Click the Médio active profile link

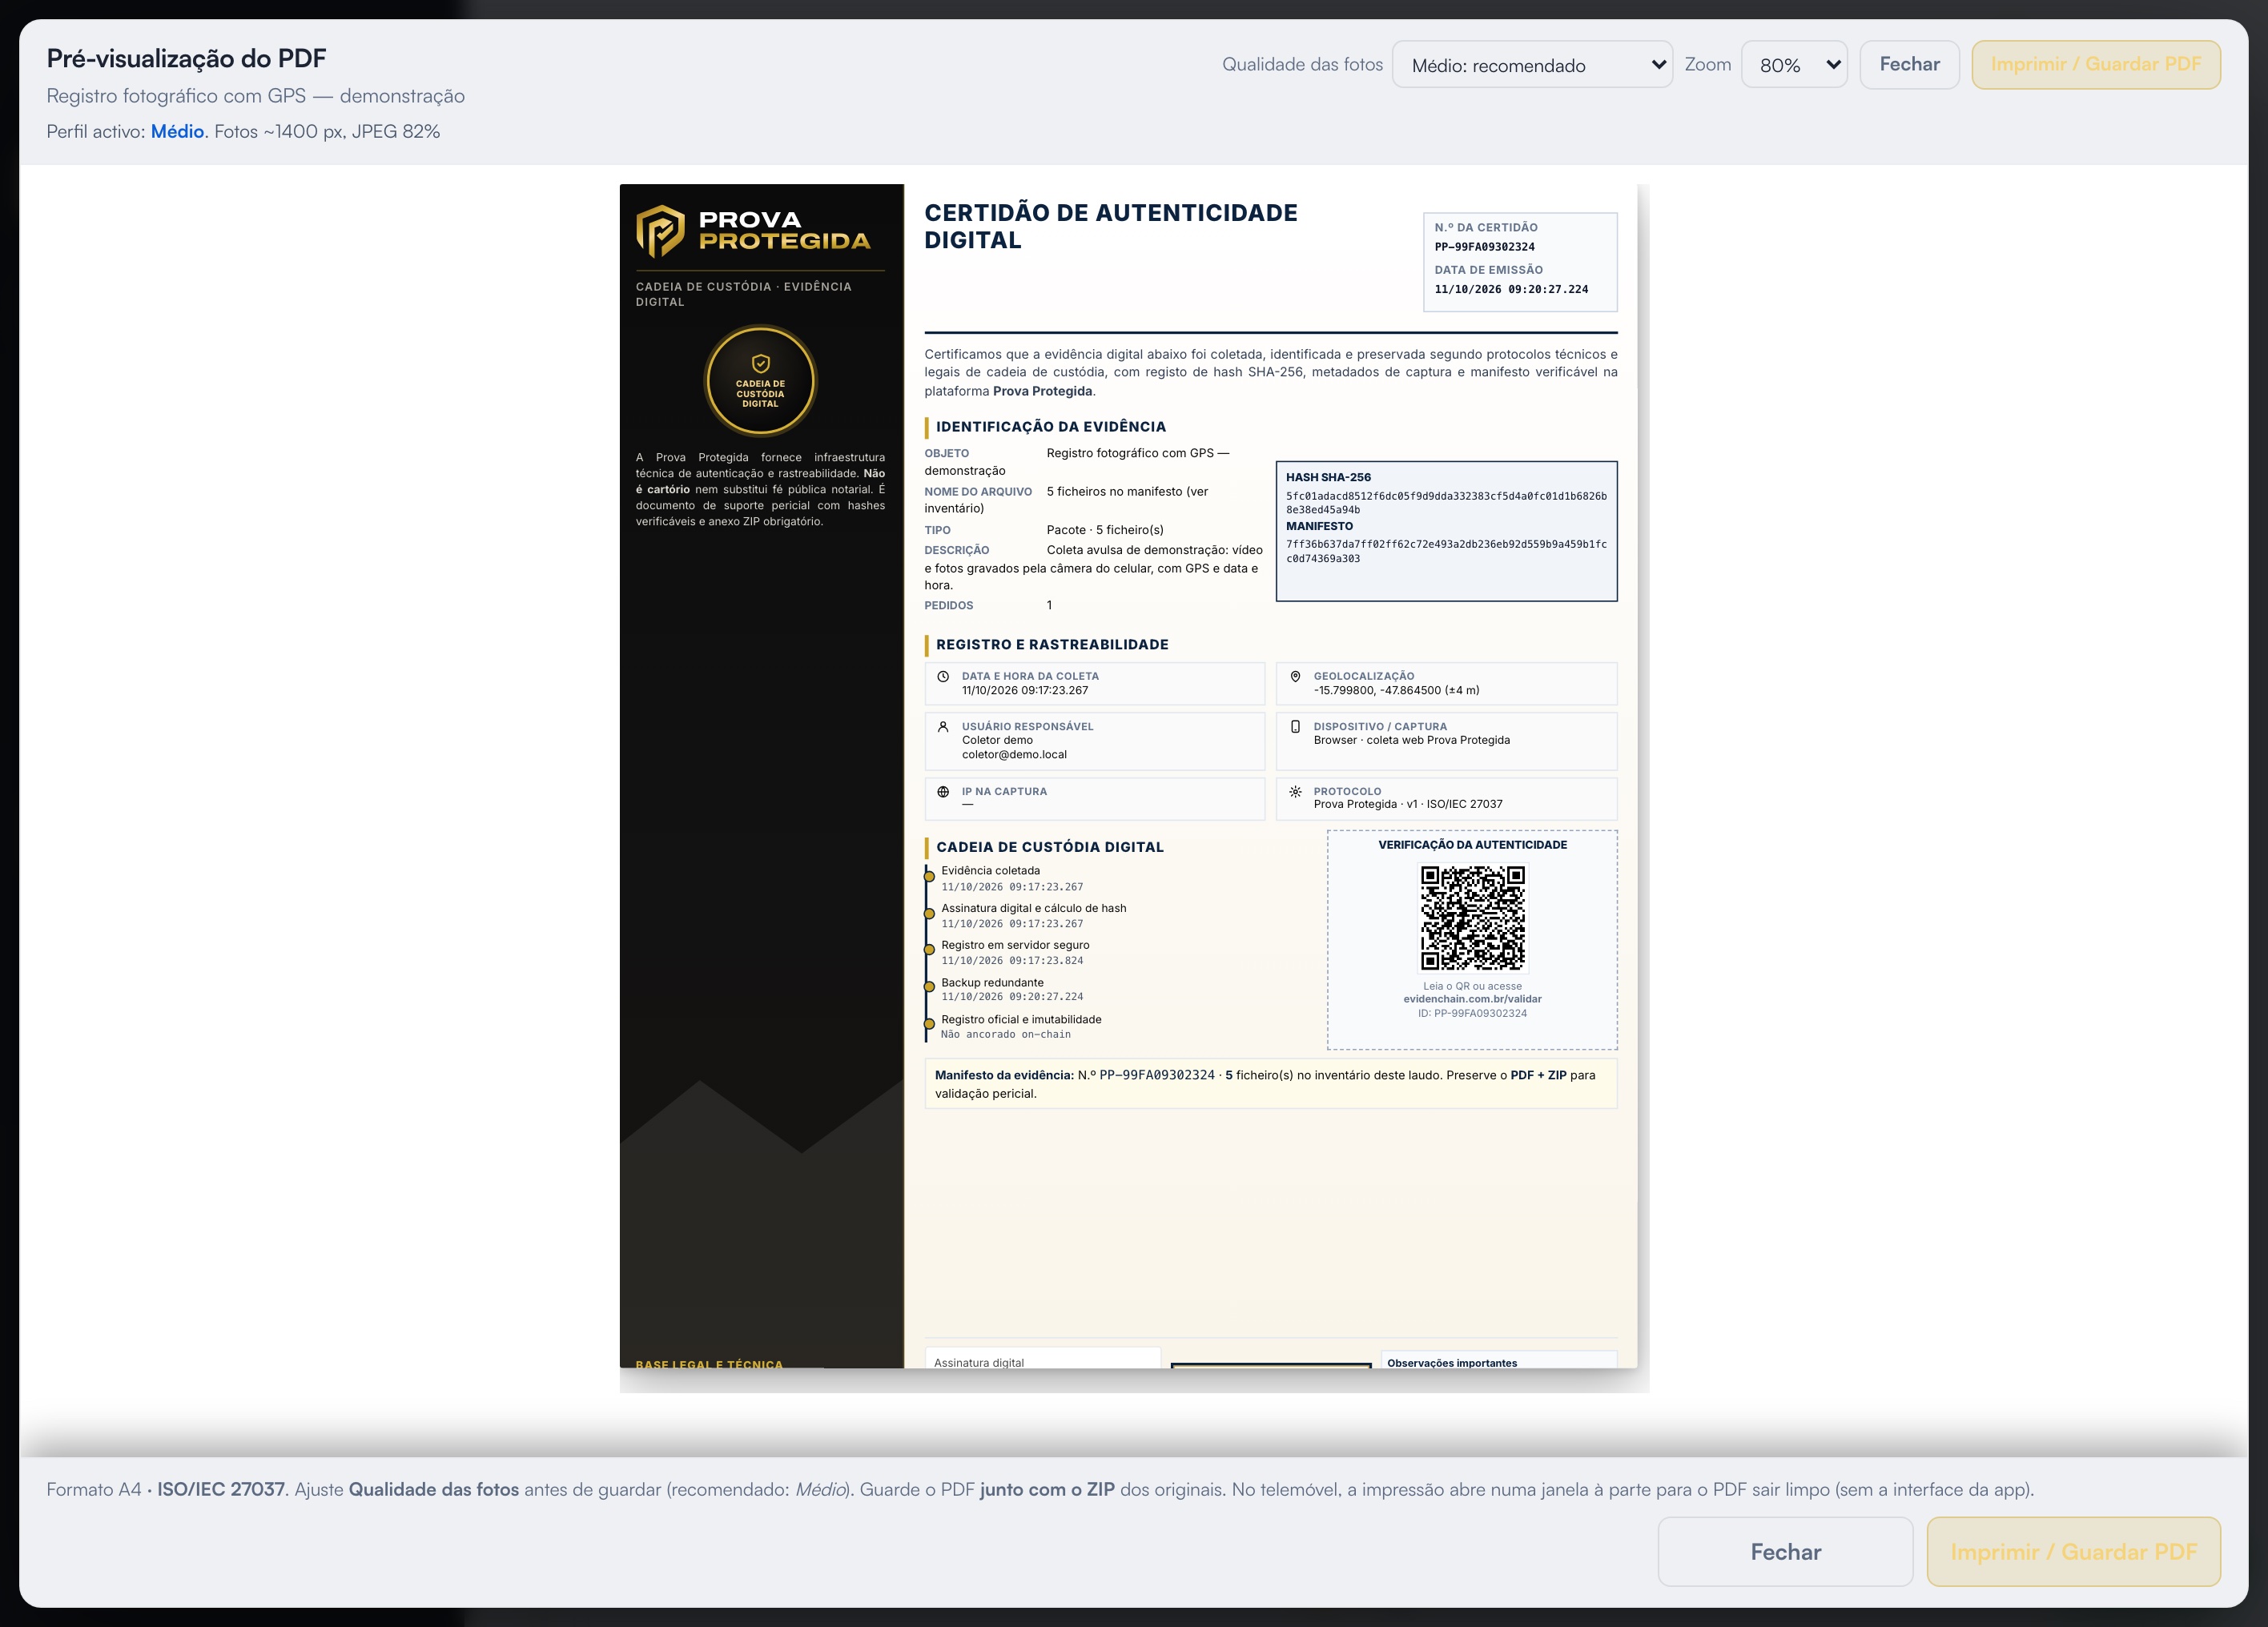(x=177, y=132)
